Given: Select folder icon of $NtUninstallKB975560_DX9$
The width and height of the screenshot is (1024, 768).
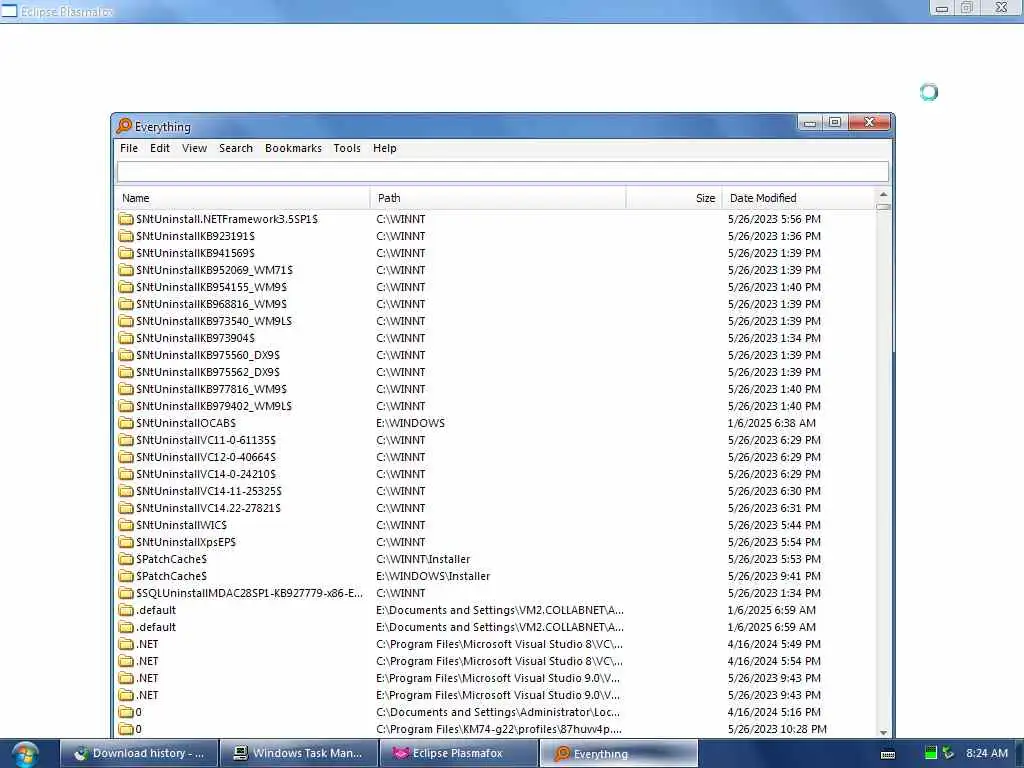Looking at the screenshot, I should pos(126,355).
